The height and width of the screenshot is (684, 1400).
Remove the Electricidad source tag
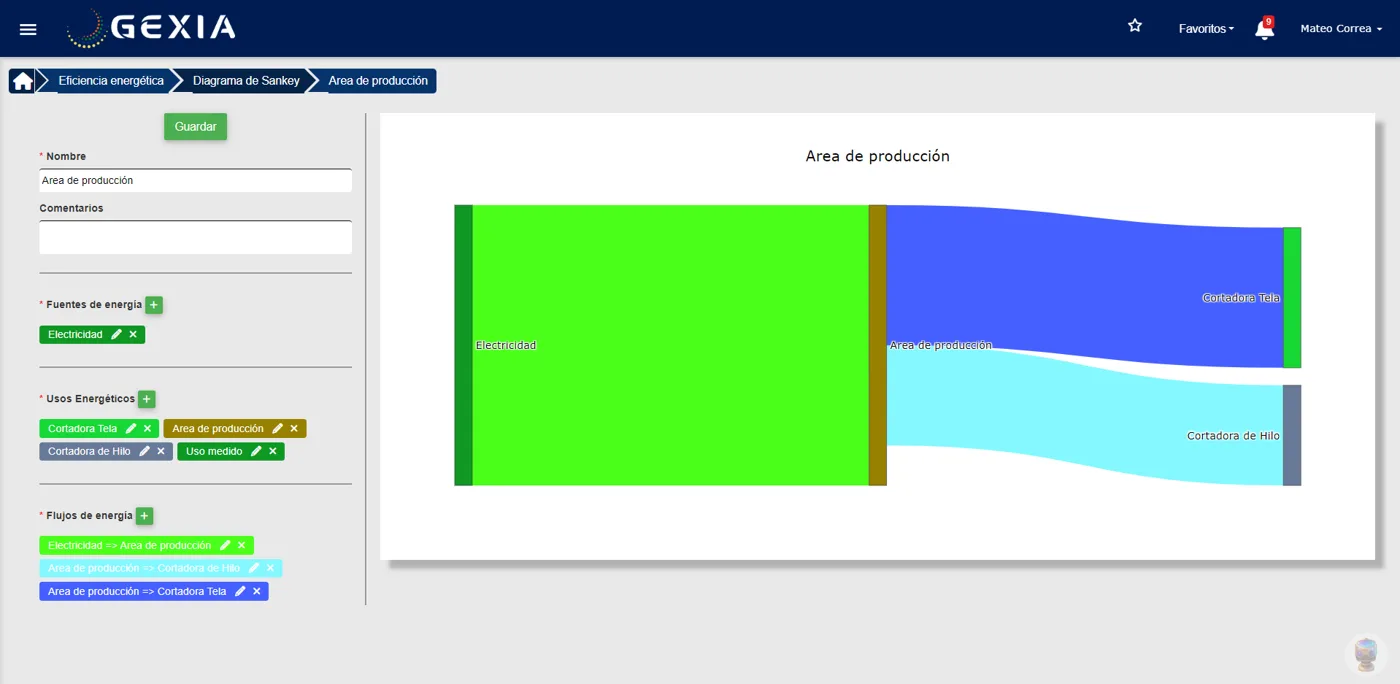point(133,334)
